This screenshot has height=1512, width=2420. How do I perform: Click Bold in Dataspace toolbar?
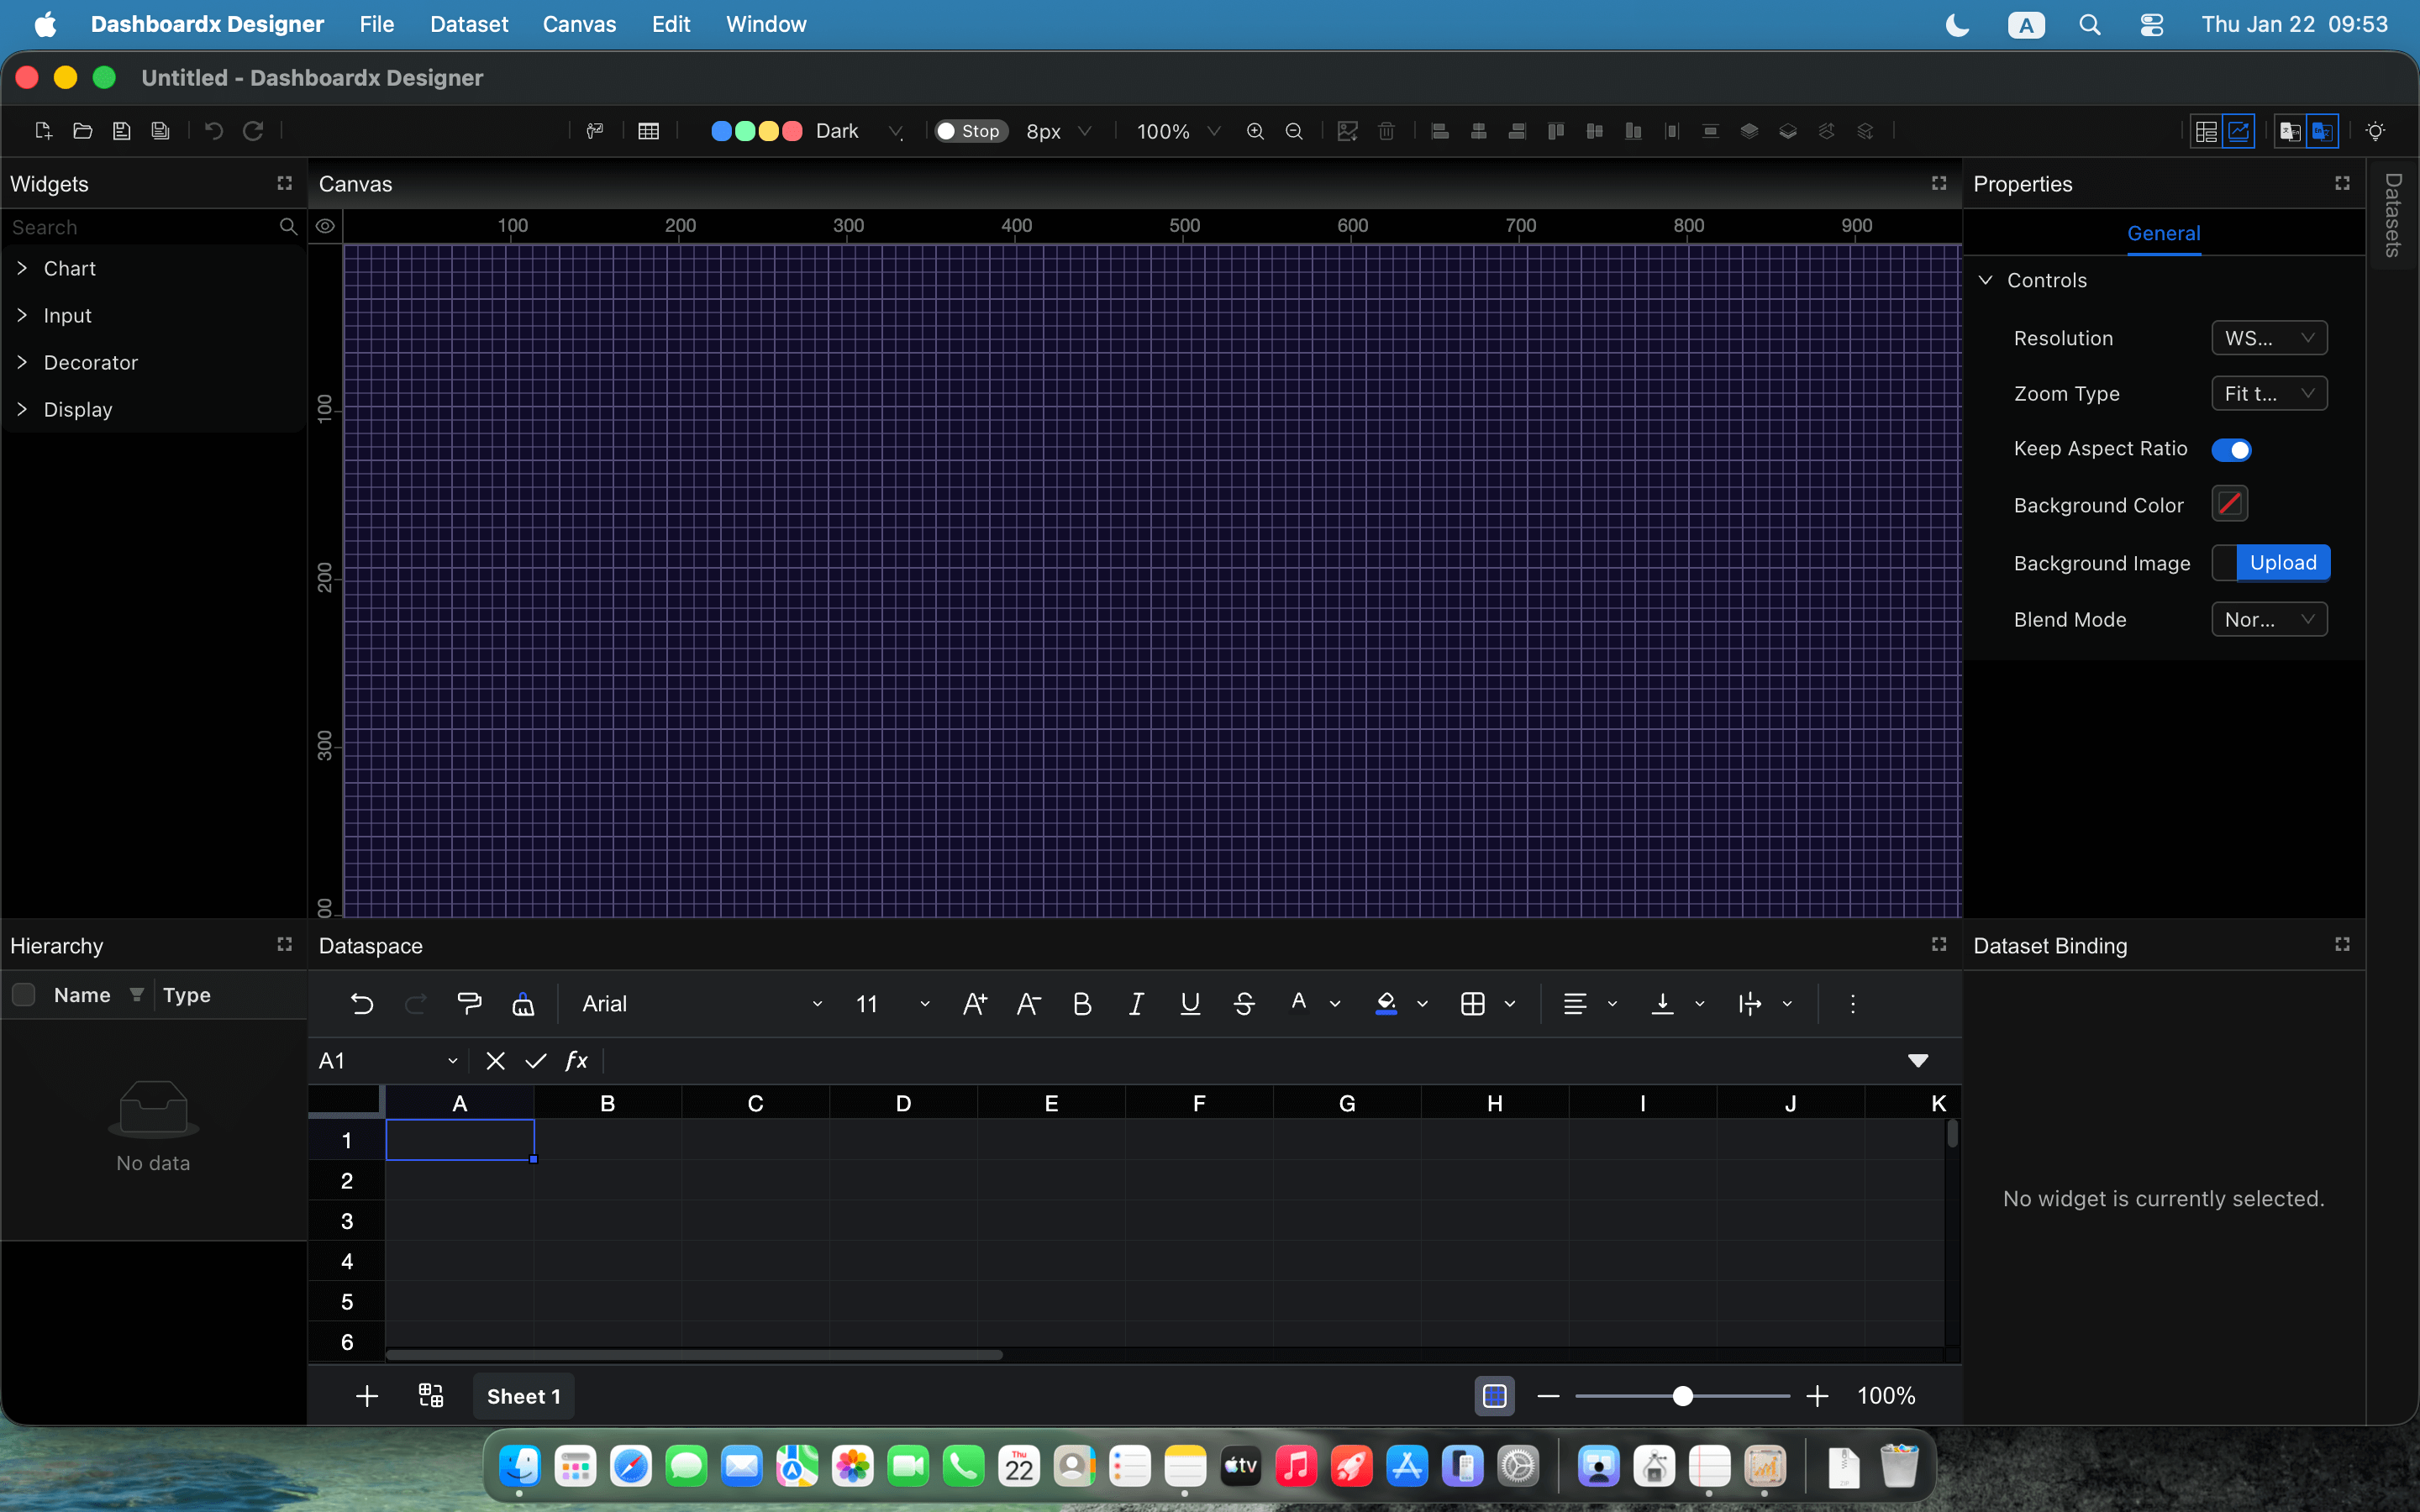pos(1082,1004)
